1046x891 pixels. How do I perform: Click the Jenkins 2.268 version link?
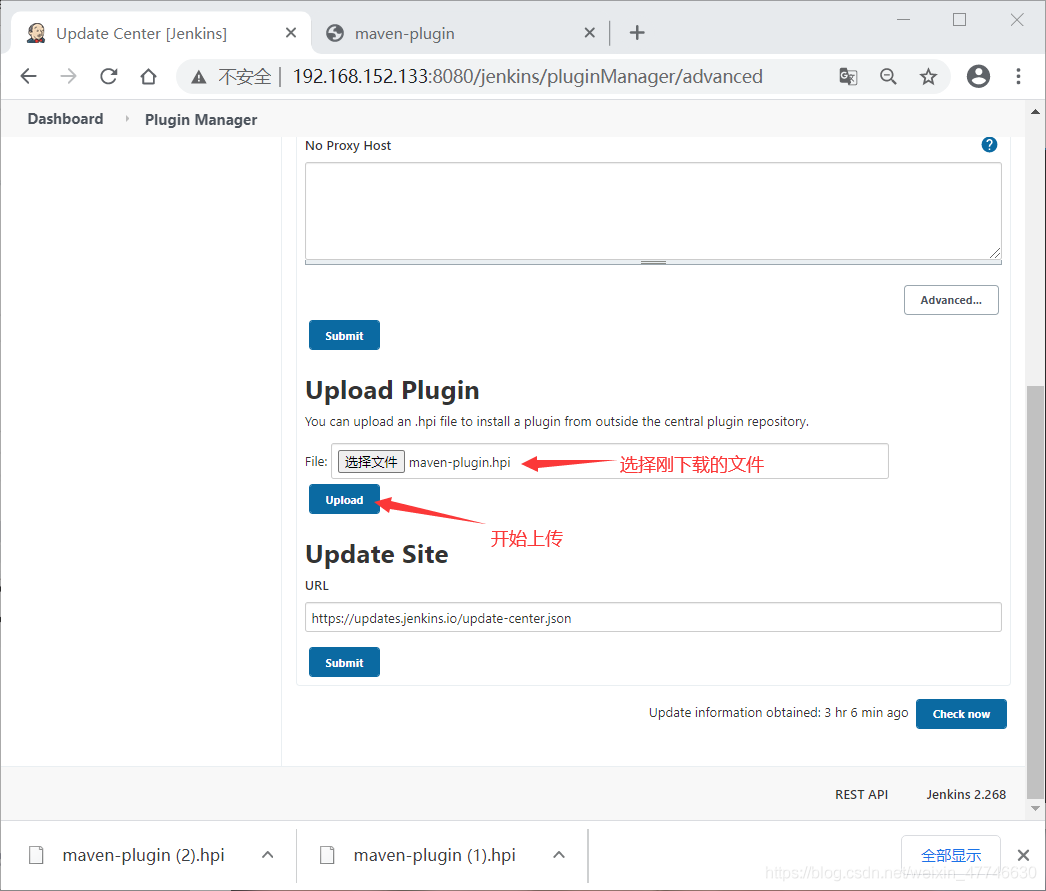[966, 794]
